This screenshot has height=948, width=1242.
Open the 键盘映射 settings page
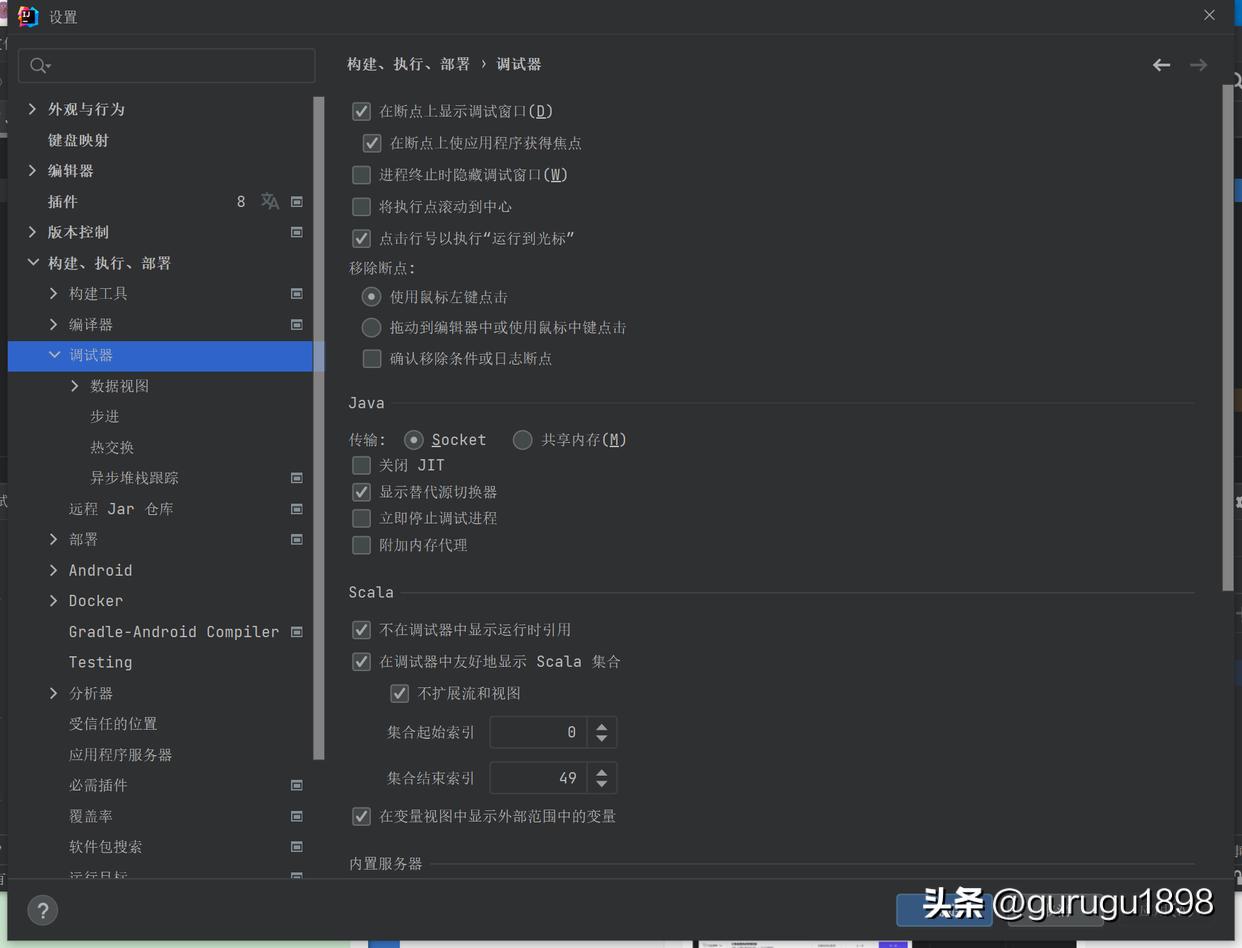point(80,140)
